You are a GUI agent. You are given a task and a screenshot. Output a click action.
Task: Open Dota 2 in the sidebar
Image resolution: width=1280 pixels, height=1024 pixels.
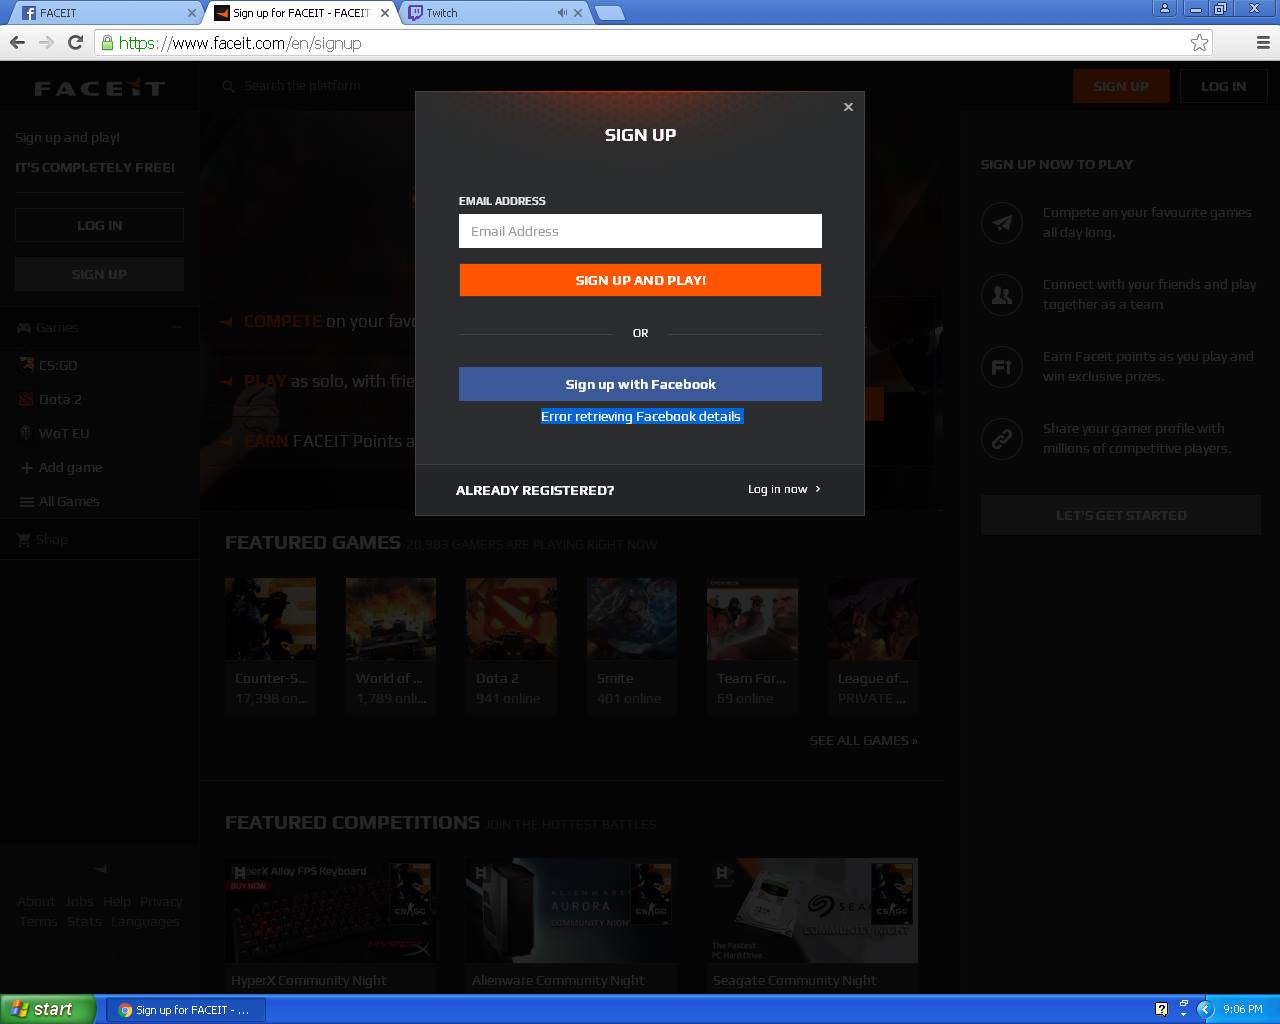59,399
